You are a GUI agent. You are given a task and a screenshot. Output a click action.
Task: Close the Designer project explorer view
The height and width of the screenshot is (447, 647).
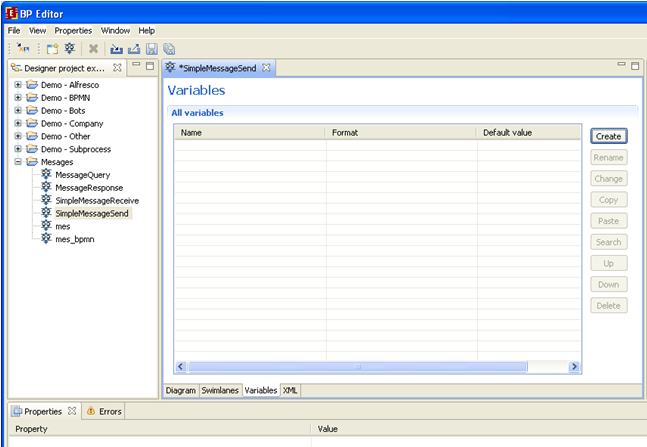117,68
